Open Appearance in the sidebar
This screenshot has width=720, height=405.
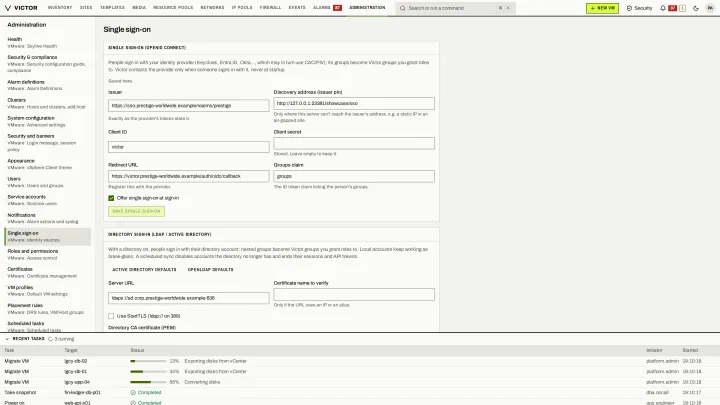point(47,164)
